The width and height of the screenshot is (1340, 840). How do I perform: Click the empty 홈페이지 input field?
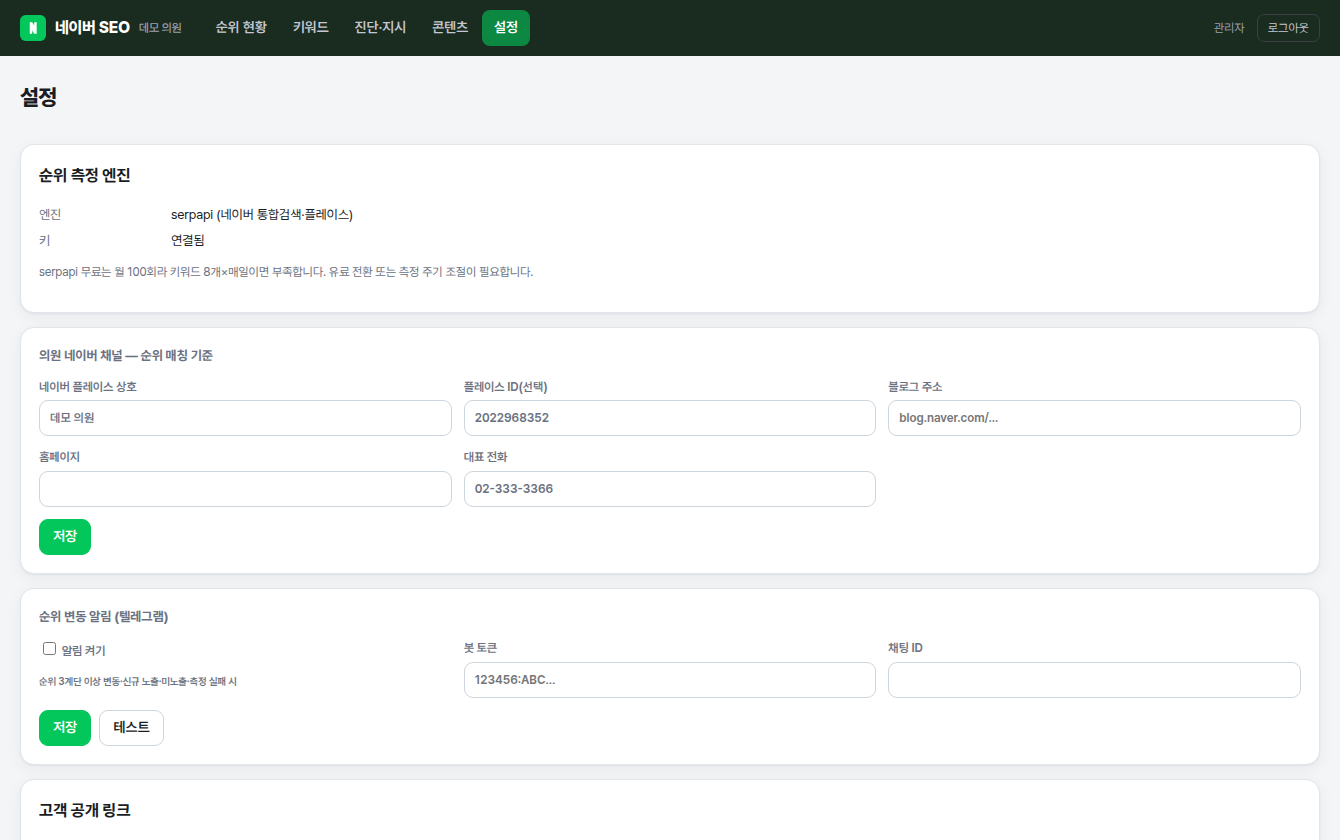pos(245,489)
